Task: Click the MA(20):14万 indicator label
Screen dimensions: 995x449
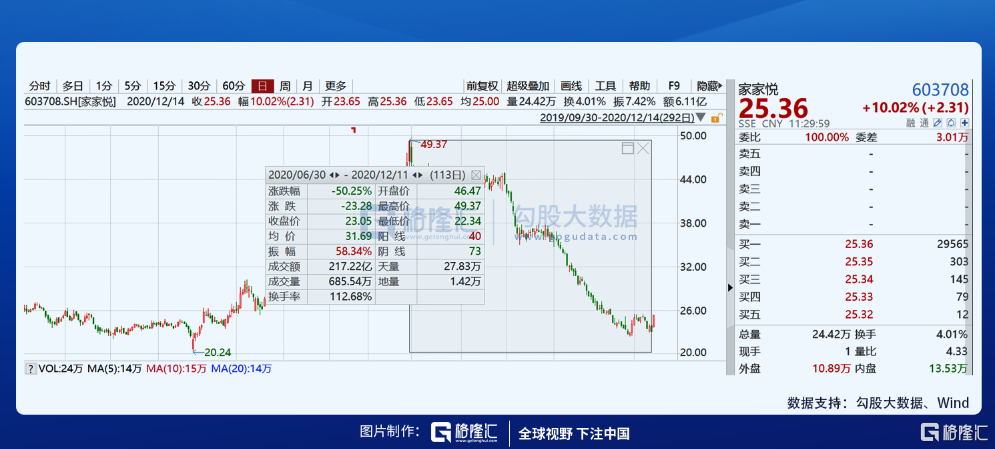Action: tap(241, 368)
